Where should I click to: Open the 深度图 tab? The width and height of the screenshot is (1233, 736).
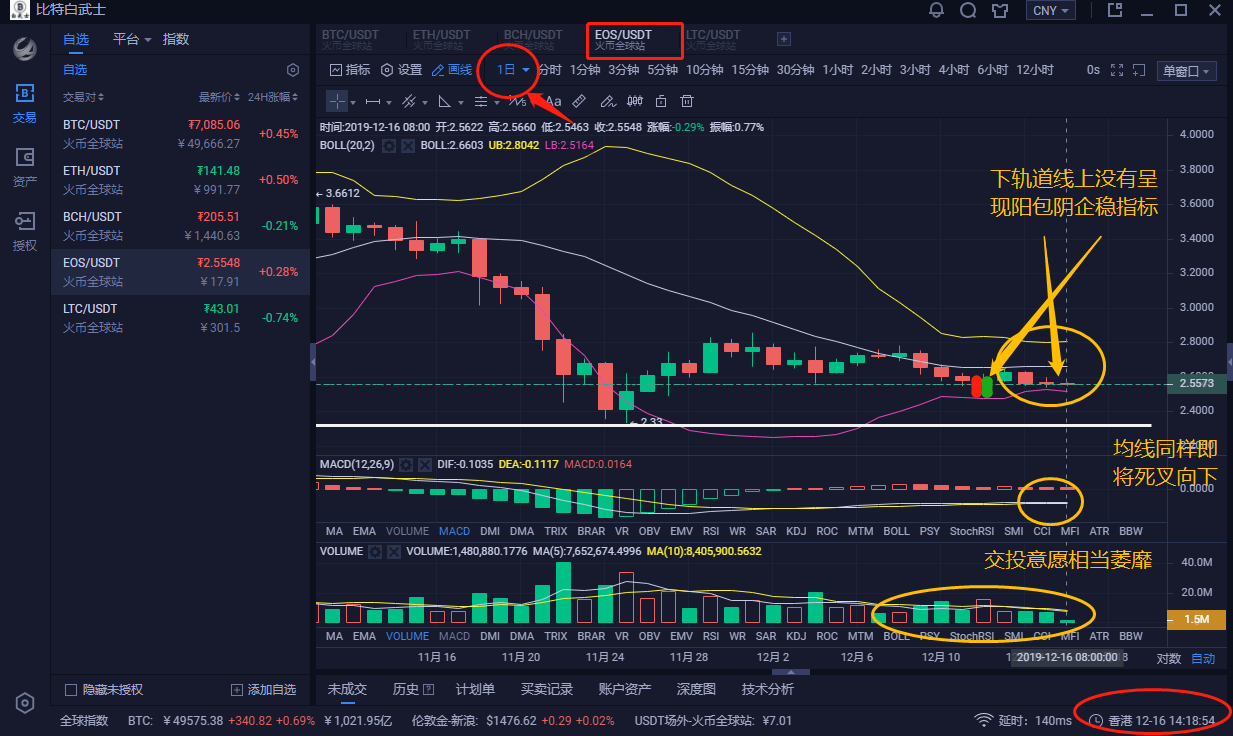coord(696,689)
